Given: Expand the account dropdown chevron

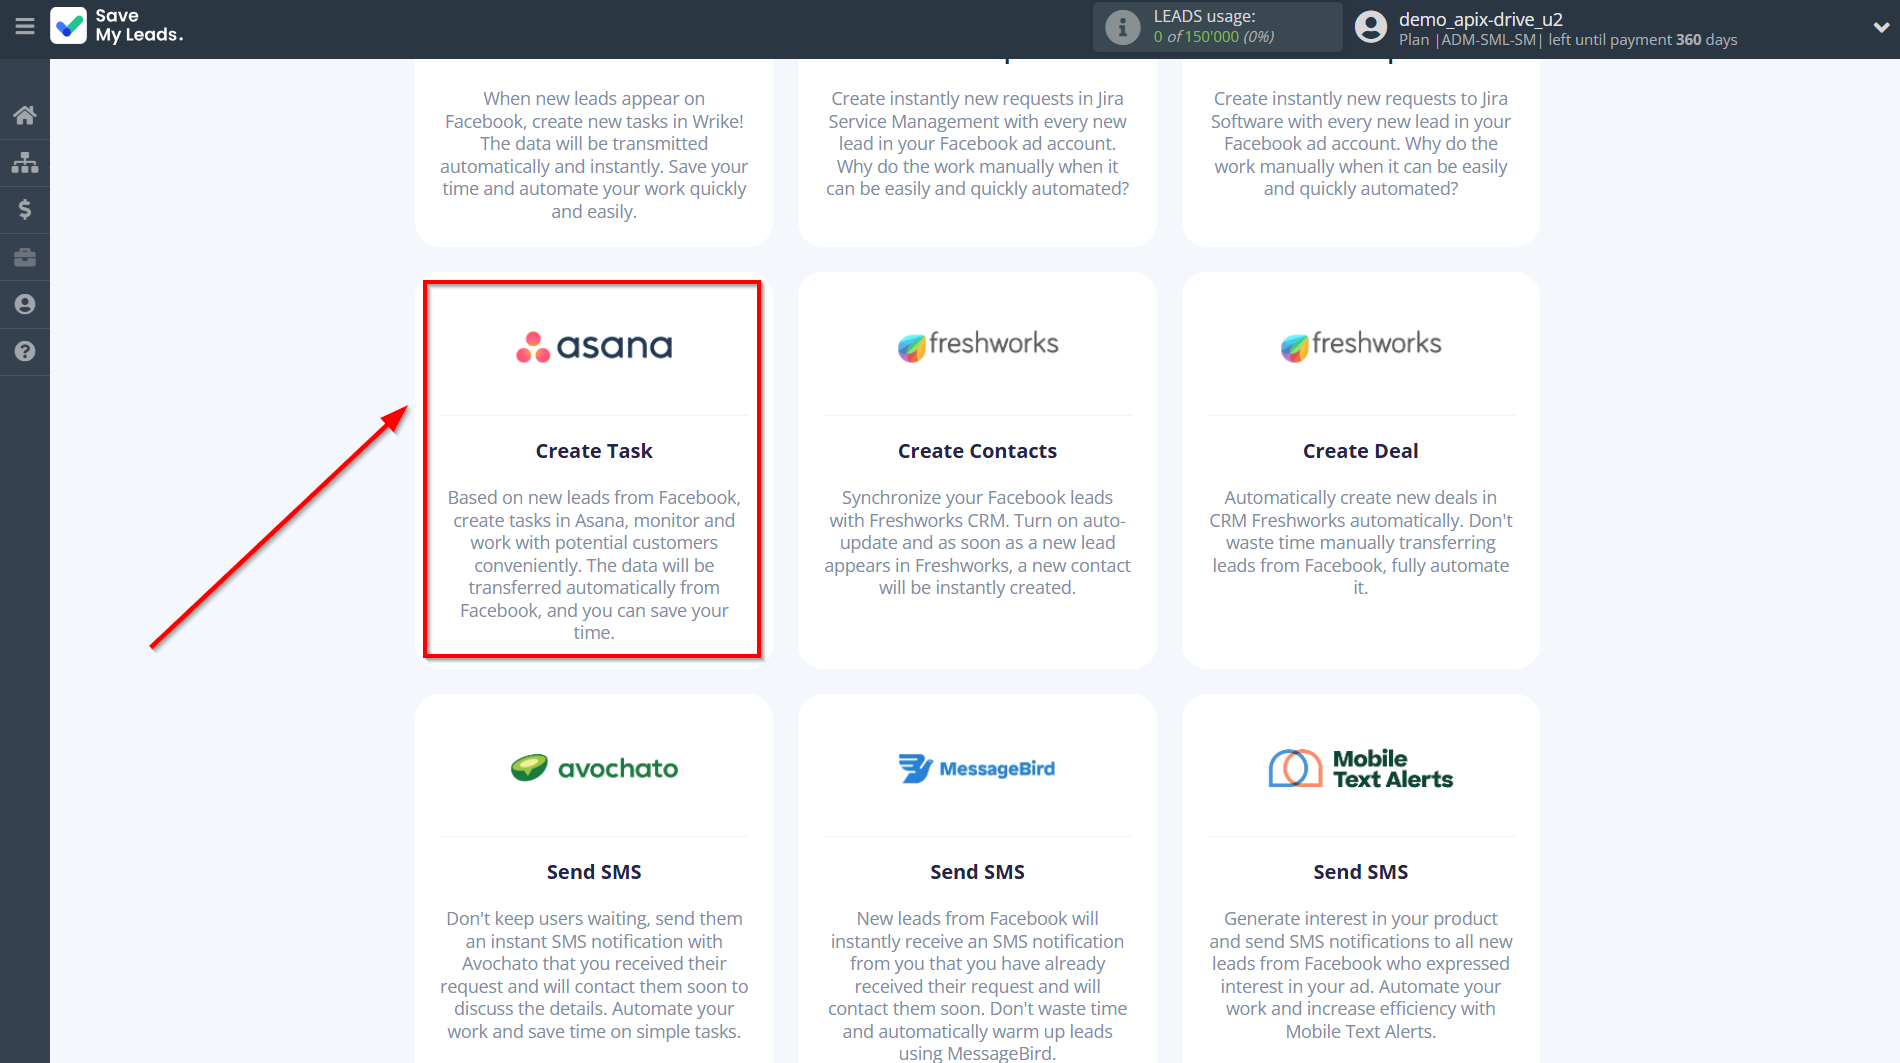Looking at the screenshot, I should click(x=1880, y=27).
